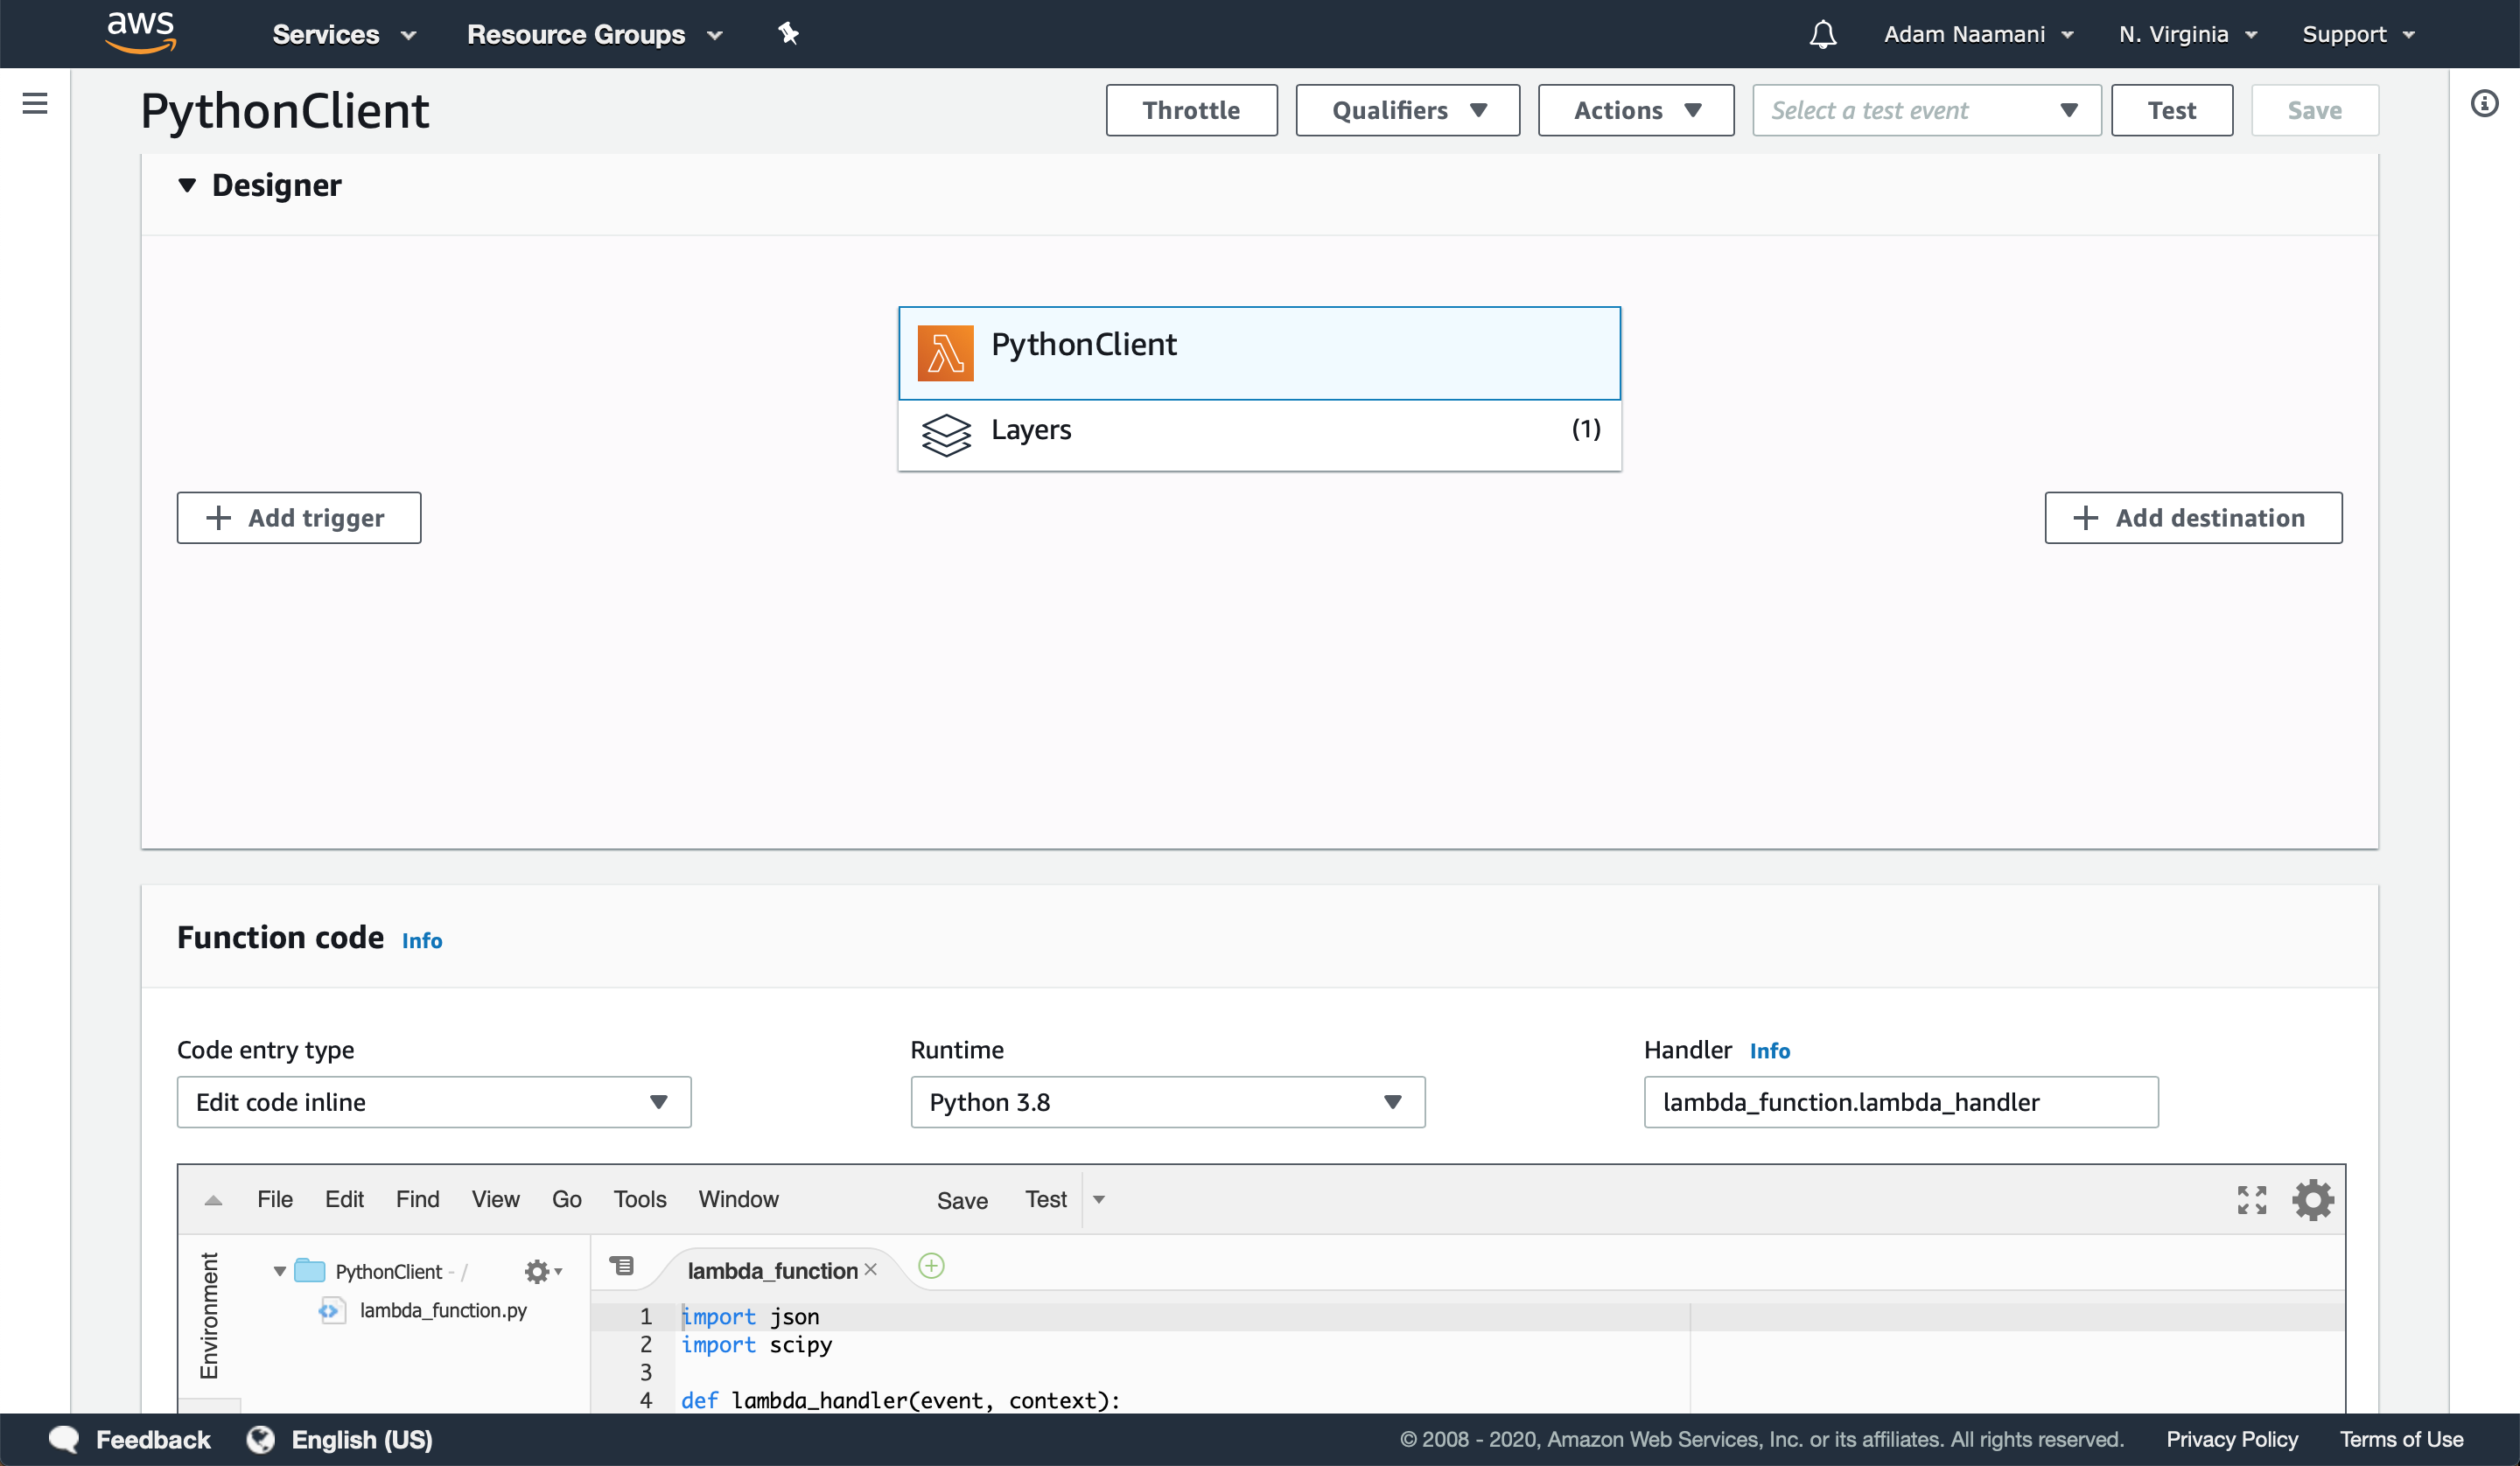Click inside the Handler input field
This screenshot has width=2520, height=1466.
click(1900, 1102)
